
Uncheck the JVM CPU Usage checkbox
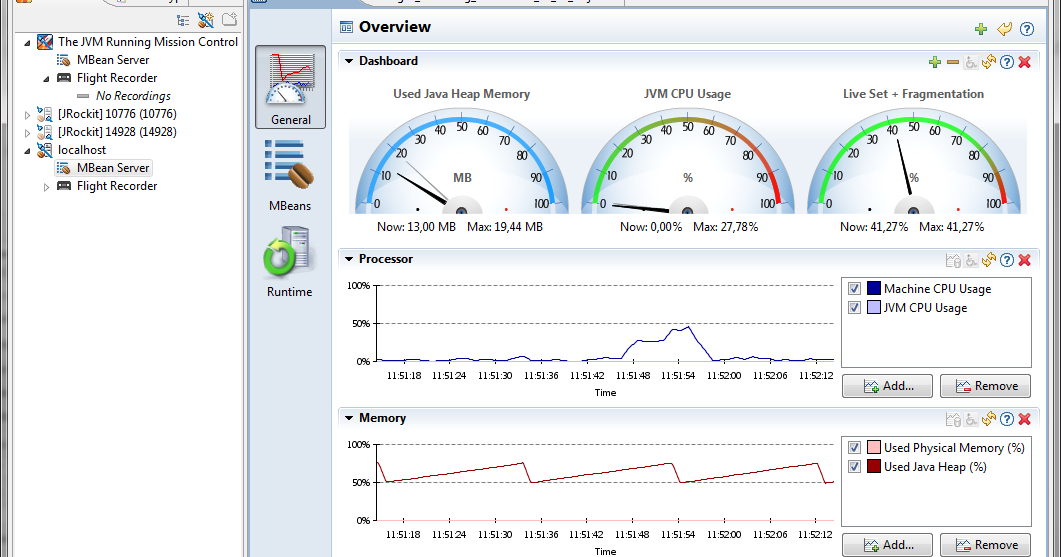click(854, 307)
